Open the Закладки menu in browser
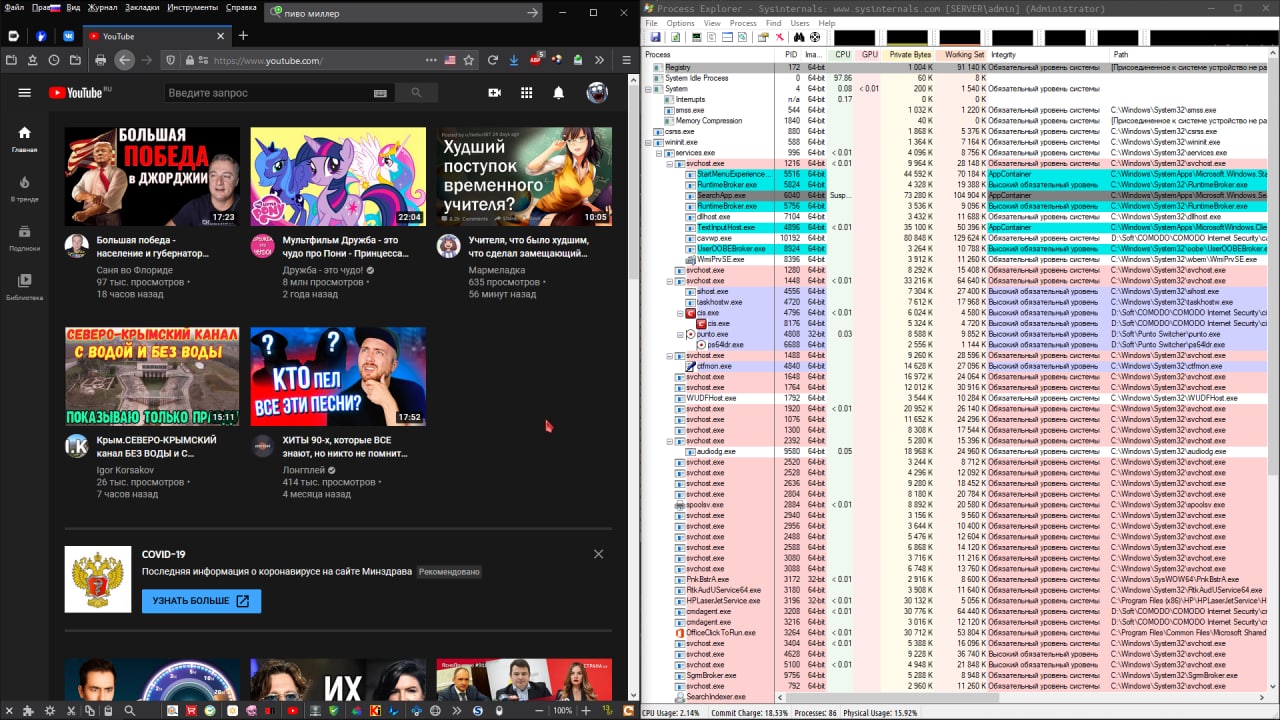 coord(141,8)
